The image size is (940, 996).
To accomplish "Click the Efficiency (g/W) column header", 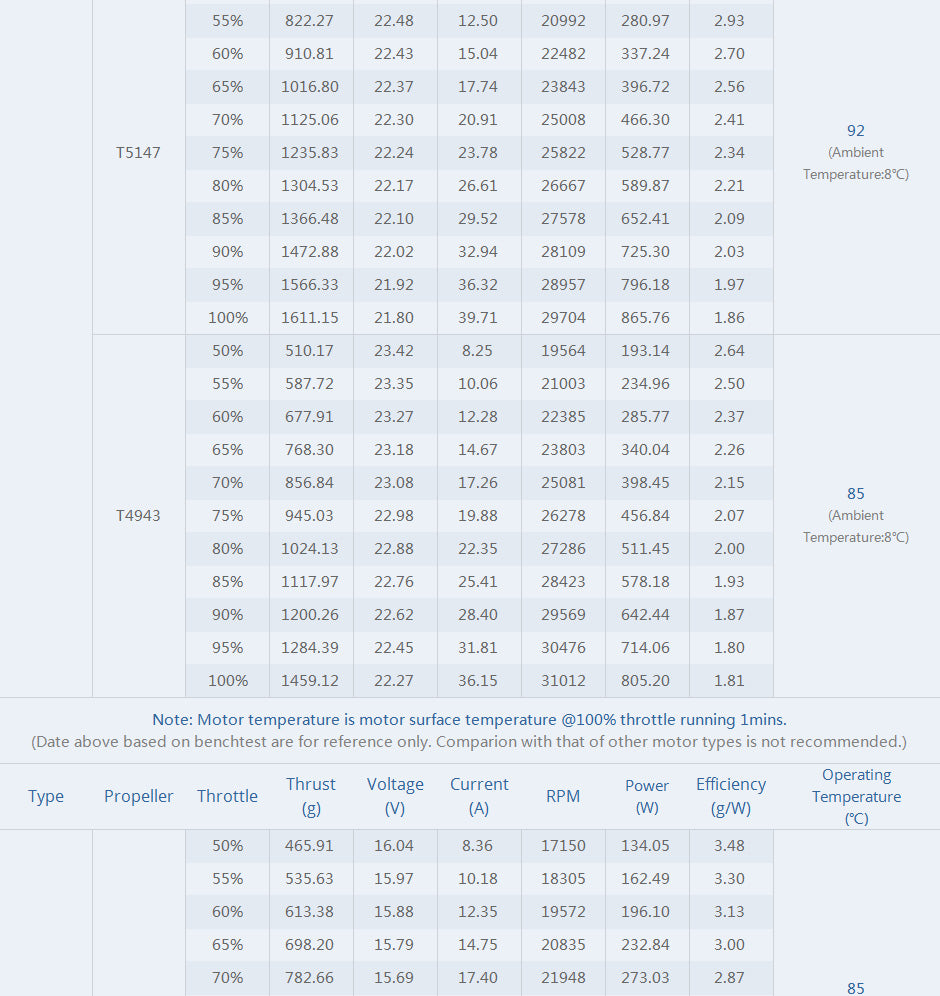I will pos(731,796).
